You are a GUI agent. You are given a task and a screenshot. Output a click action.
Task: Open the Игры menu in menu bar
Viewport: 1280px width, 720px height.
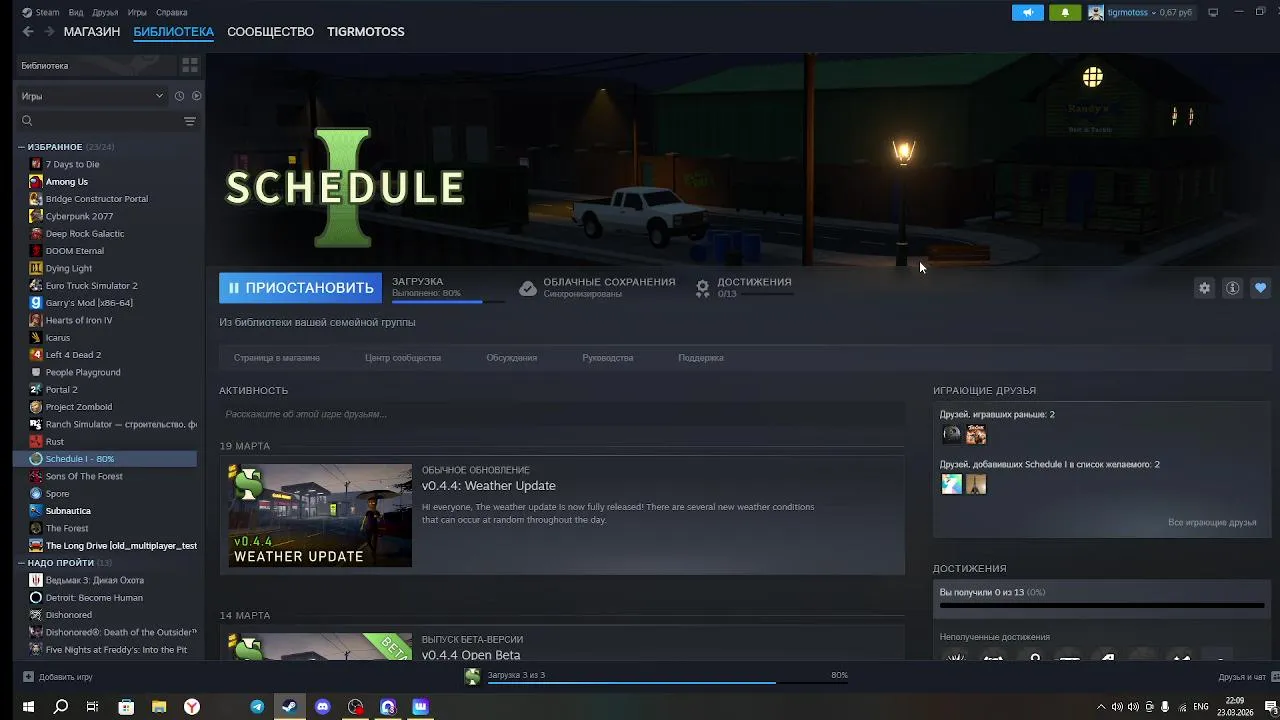click(137, 12)
